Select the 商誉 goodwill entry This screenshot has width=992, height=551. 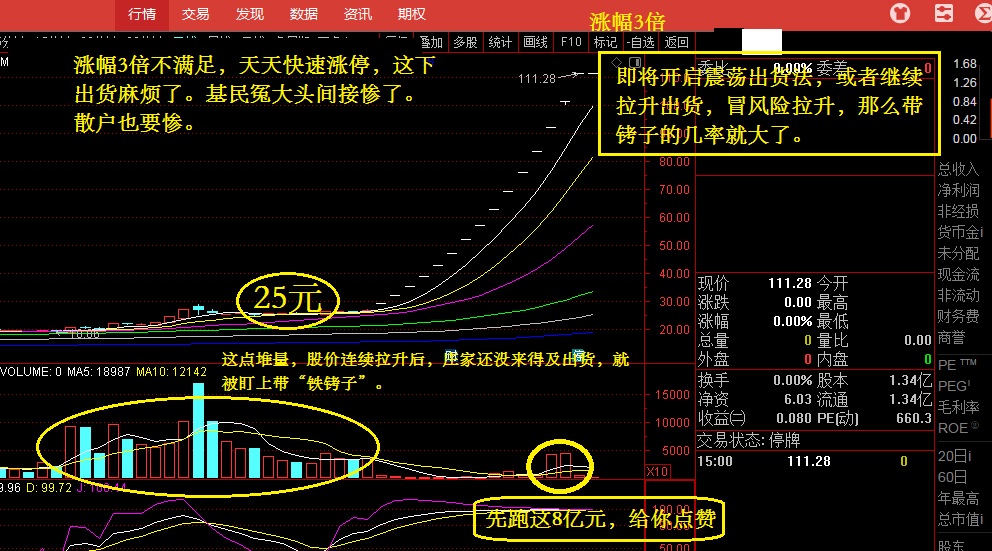pos(952,338)
